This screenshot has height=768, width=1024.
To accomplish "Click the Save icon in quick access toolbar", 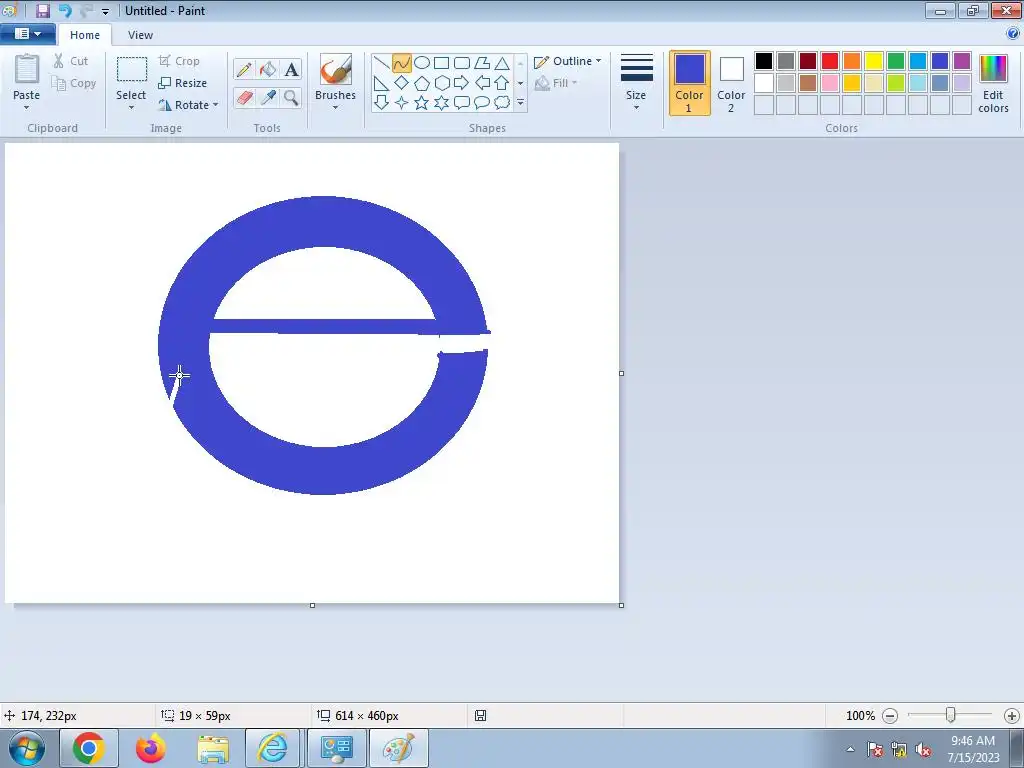I will (x=43, y=10).
